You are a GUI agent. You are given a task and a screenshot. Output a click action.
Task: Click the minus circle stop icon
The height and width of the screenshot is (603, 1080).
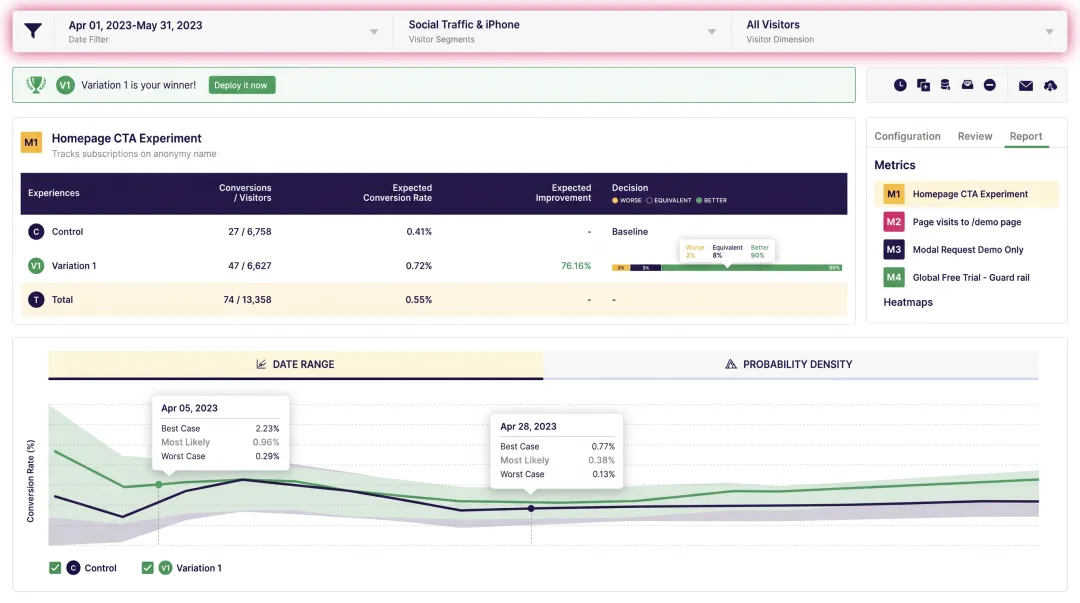989,85
